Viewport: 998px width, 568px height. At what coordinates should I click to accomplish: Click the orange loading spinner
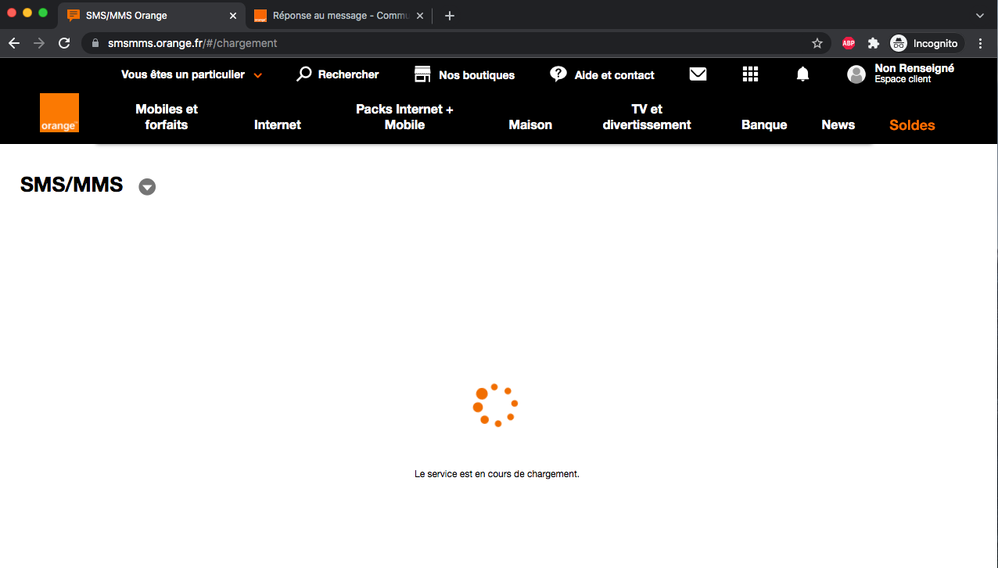[x=495, y=405]
